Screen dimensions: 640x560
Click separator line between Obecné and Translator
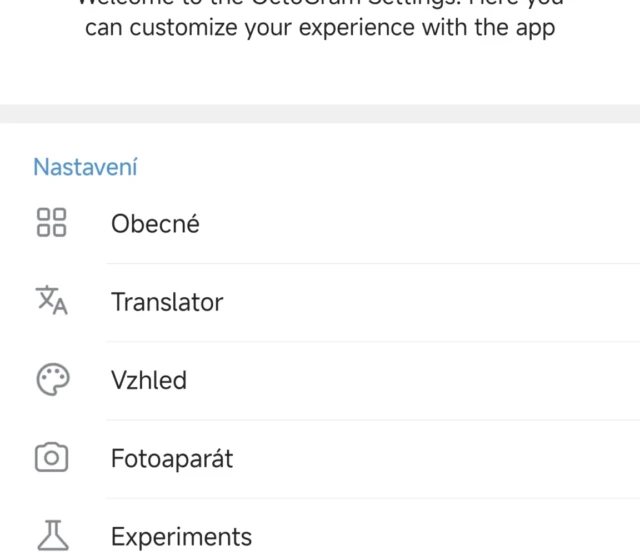pyautogui.click(x=372, y=264)
